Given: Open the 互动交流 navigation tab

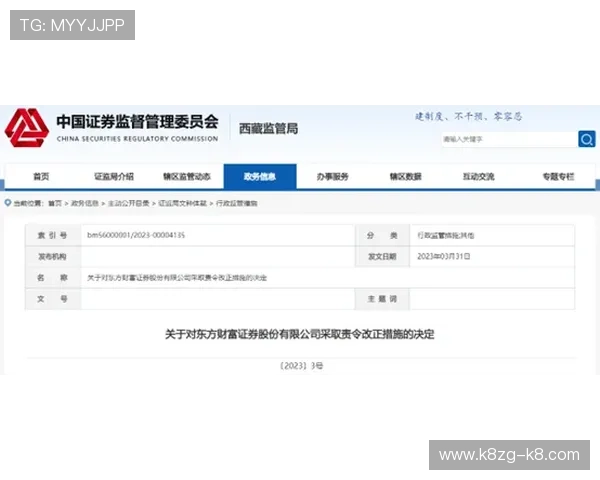Looking at the screenshot, I should click(478, 176).
